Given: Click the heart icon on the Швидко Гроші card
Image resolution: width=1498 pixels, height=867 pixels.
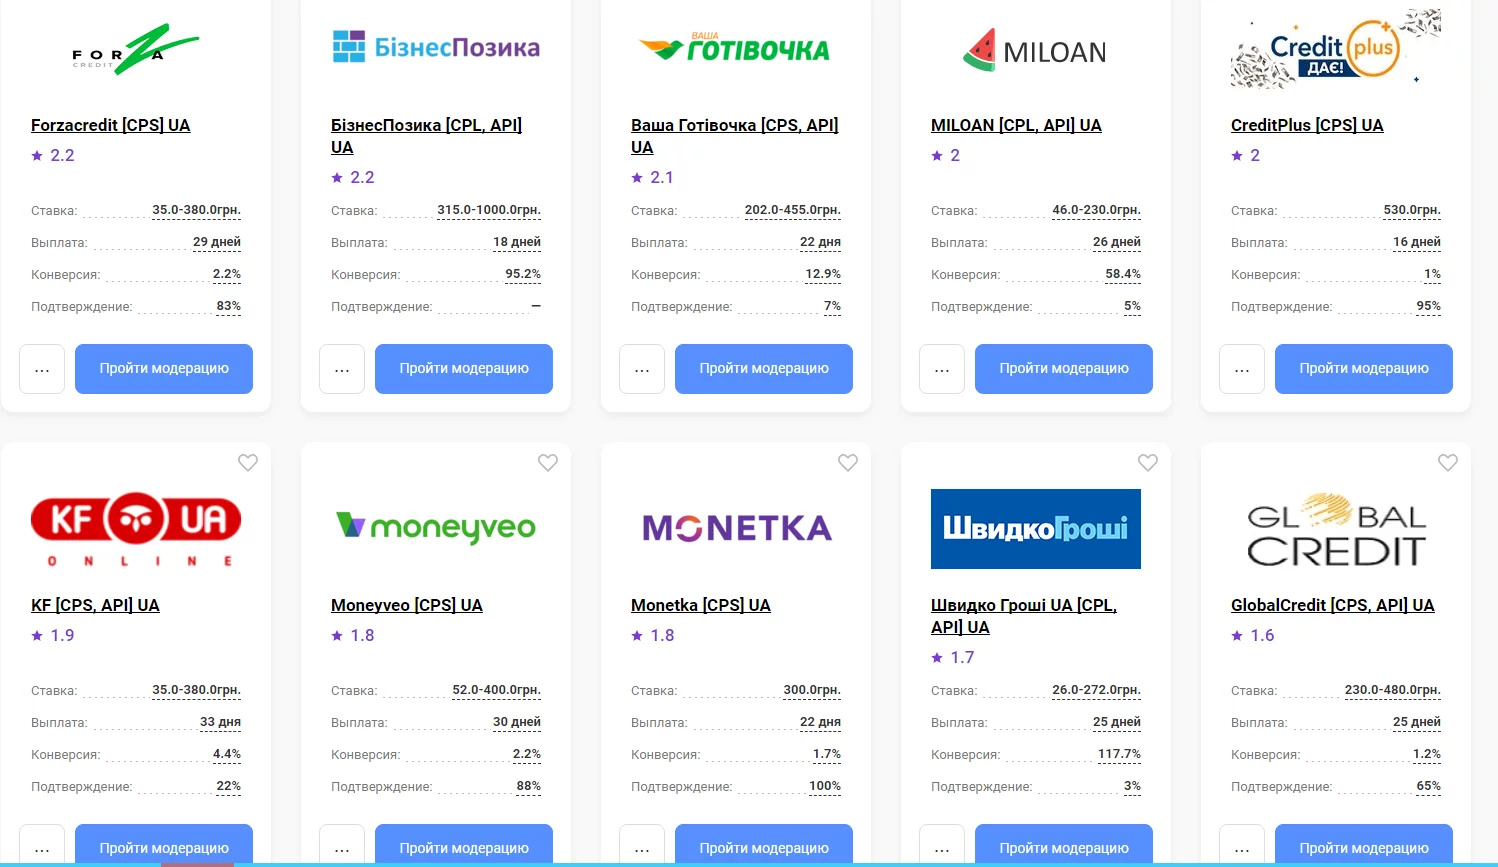Looking at the screenshot, I should pos(1148,462).
